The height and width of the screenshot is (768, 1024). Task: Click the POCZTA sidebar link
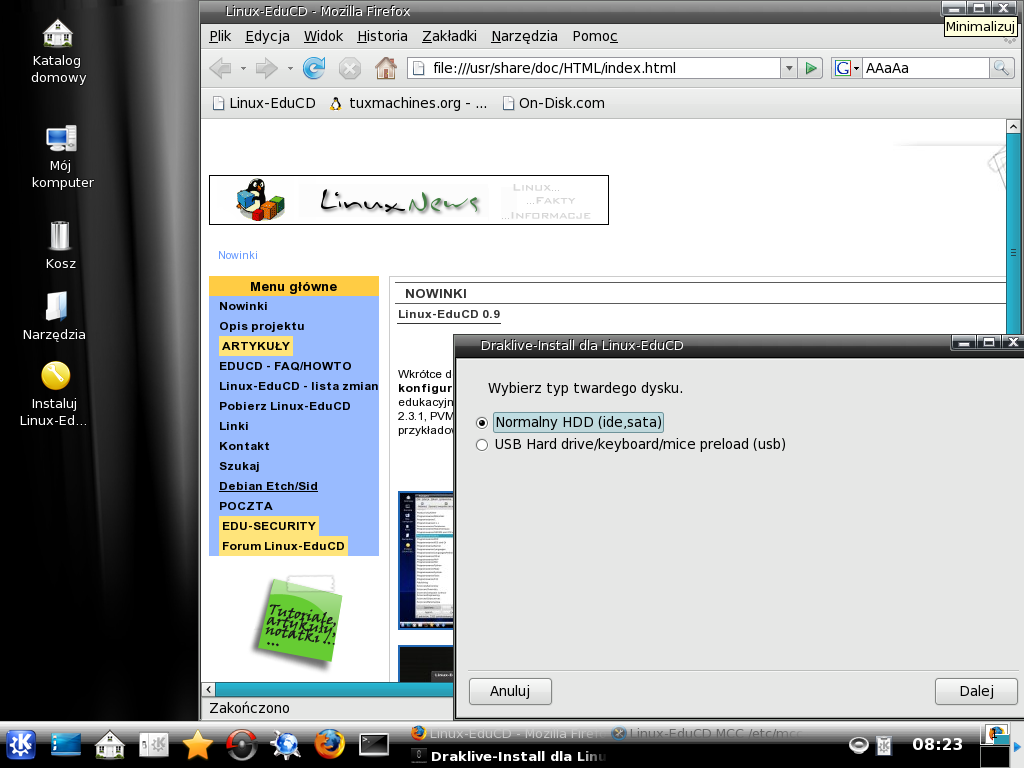[246, 506]
